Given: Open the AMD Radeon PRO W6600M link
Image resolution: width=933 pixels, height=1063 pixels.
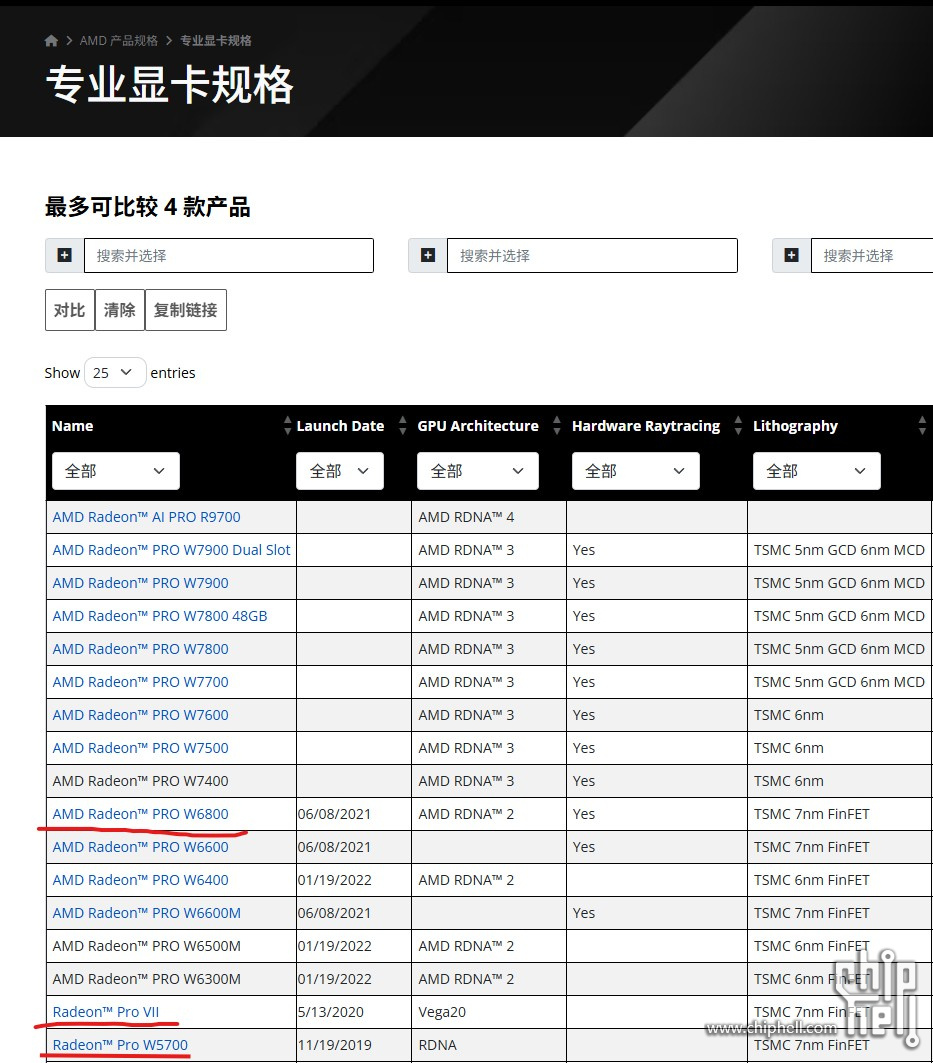Looking at the screenshot, I should click(146, 913).
